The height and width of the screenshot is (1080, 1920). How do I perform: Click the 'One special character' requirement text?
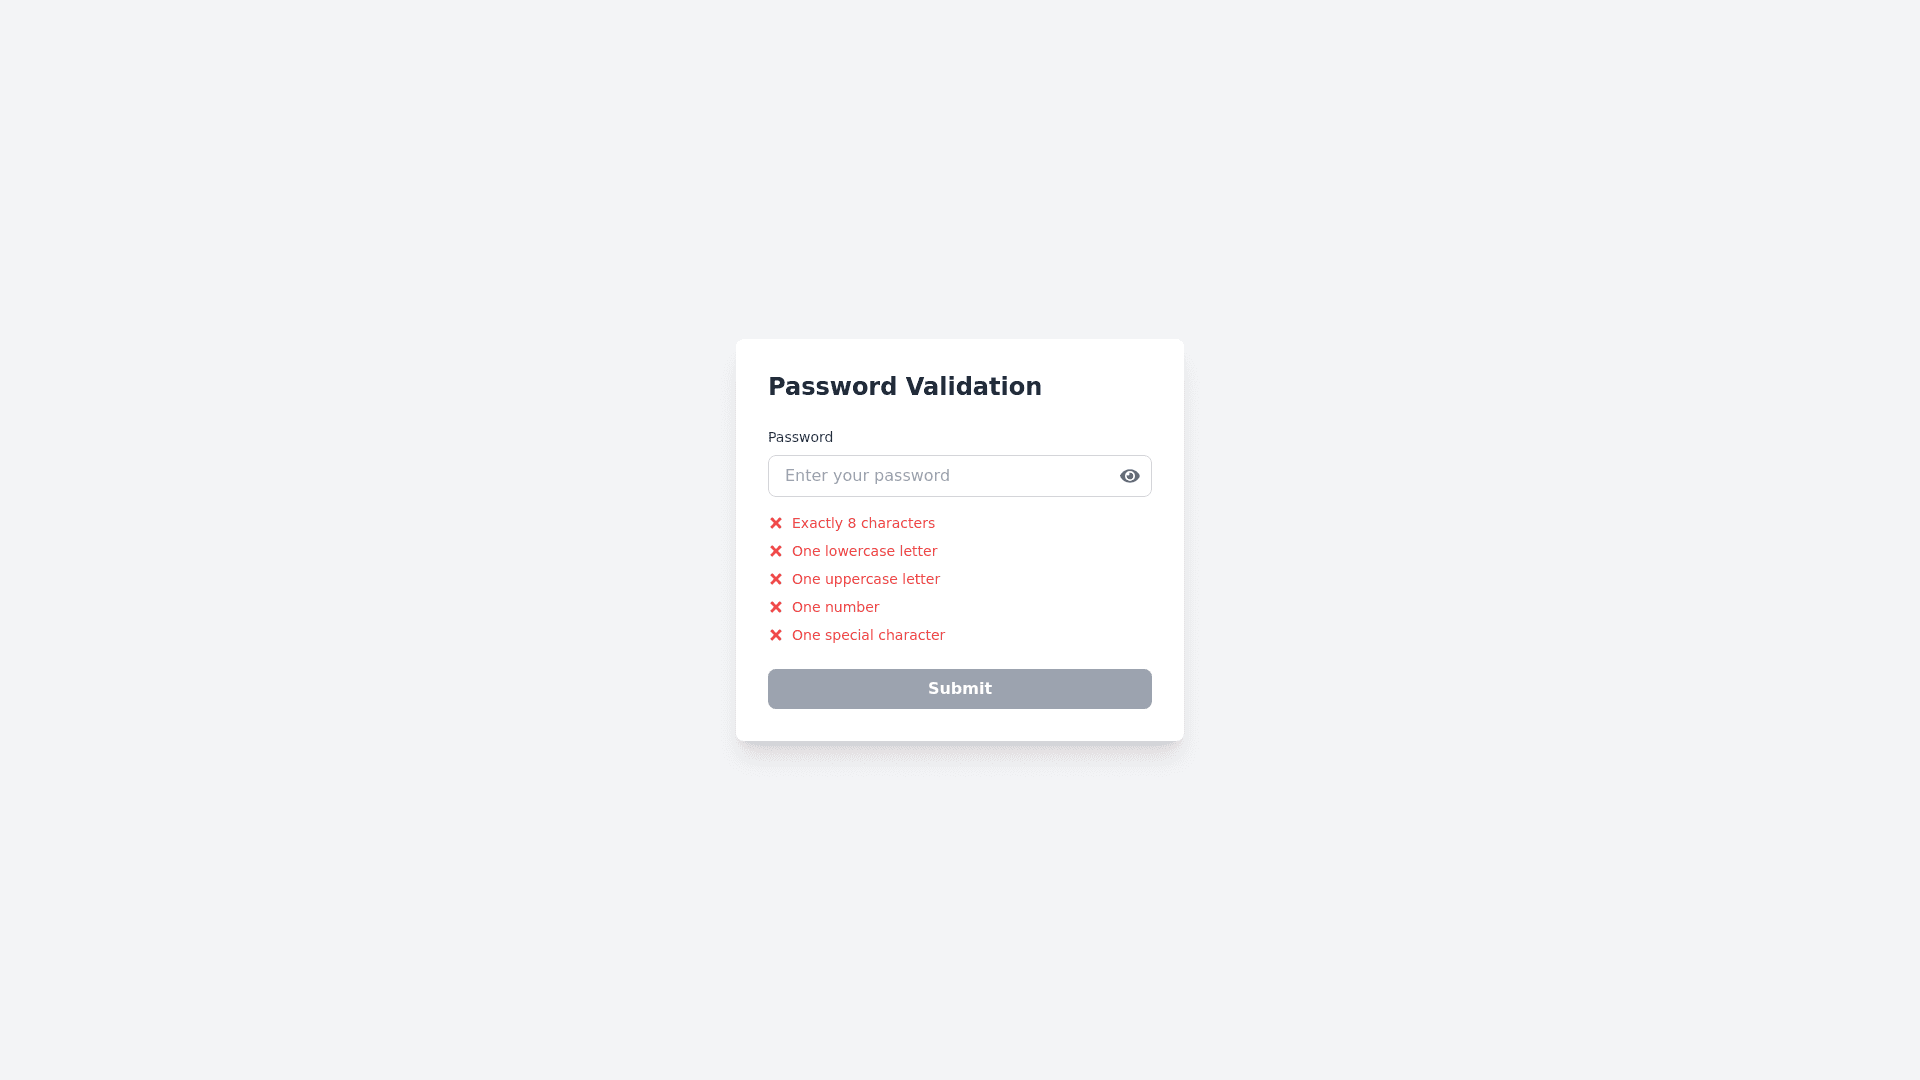[868, 634]
